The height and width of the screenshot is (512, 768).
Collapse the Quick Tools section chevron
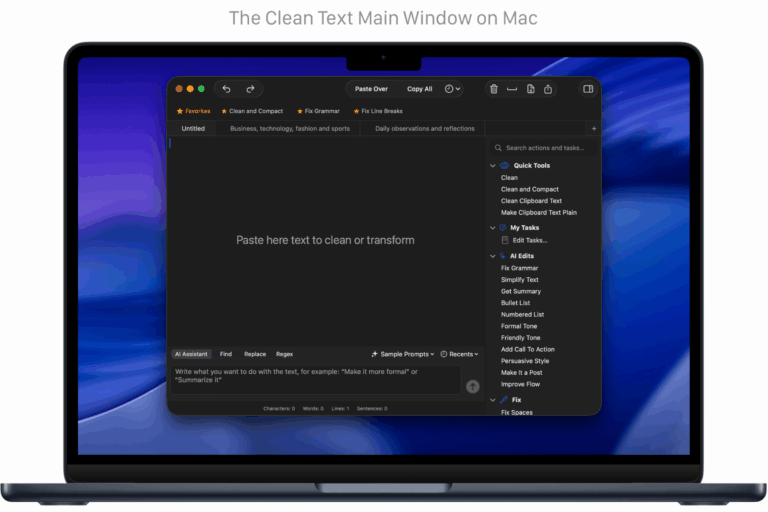point(493,166)
